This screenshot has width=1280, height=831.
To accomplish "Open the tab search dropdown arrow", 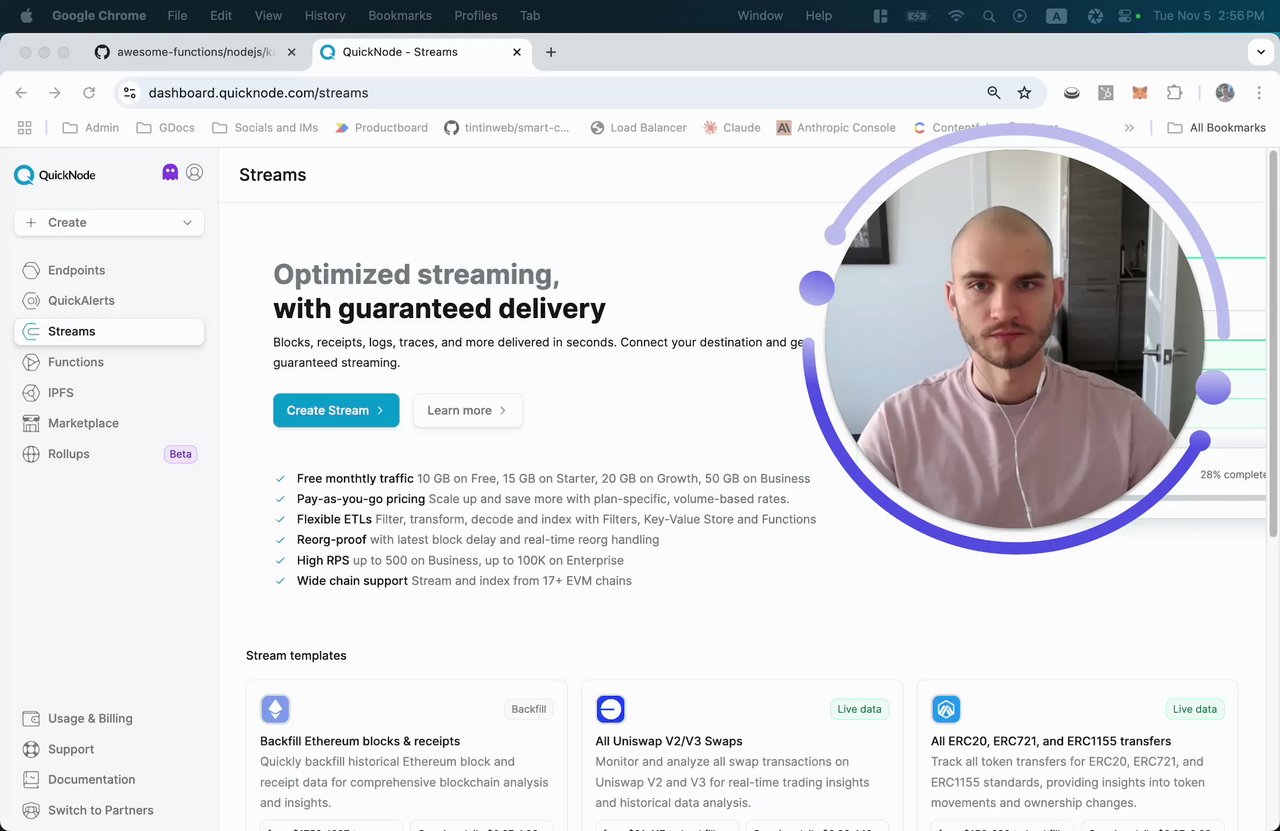I will click(x=1259, y=52).
